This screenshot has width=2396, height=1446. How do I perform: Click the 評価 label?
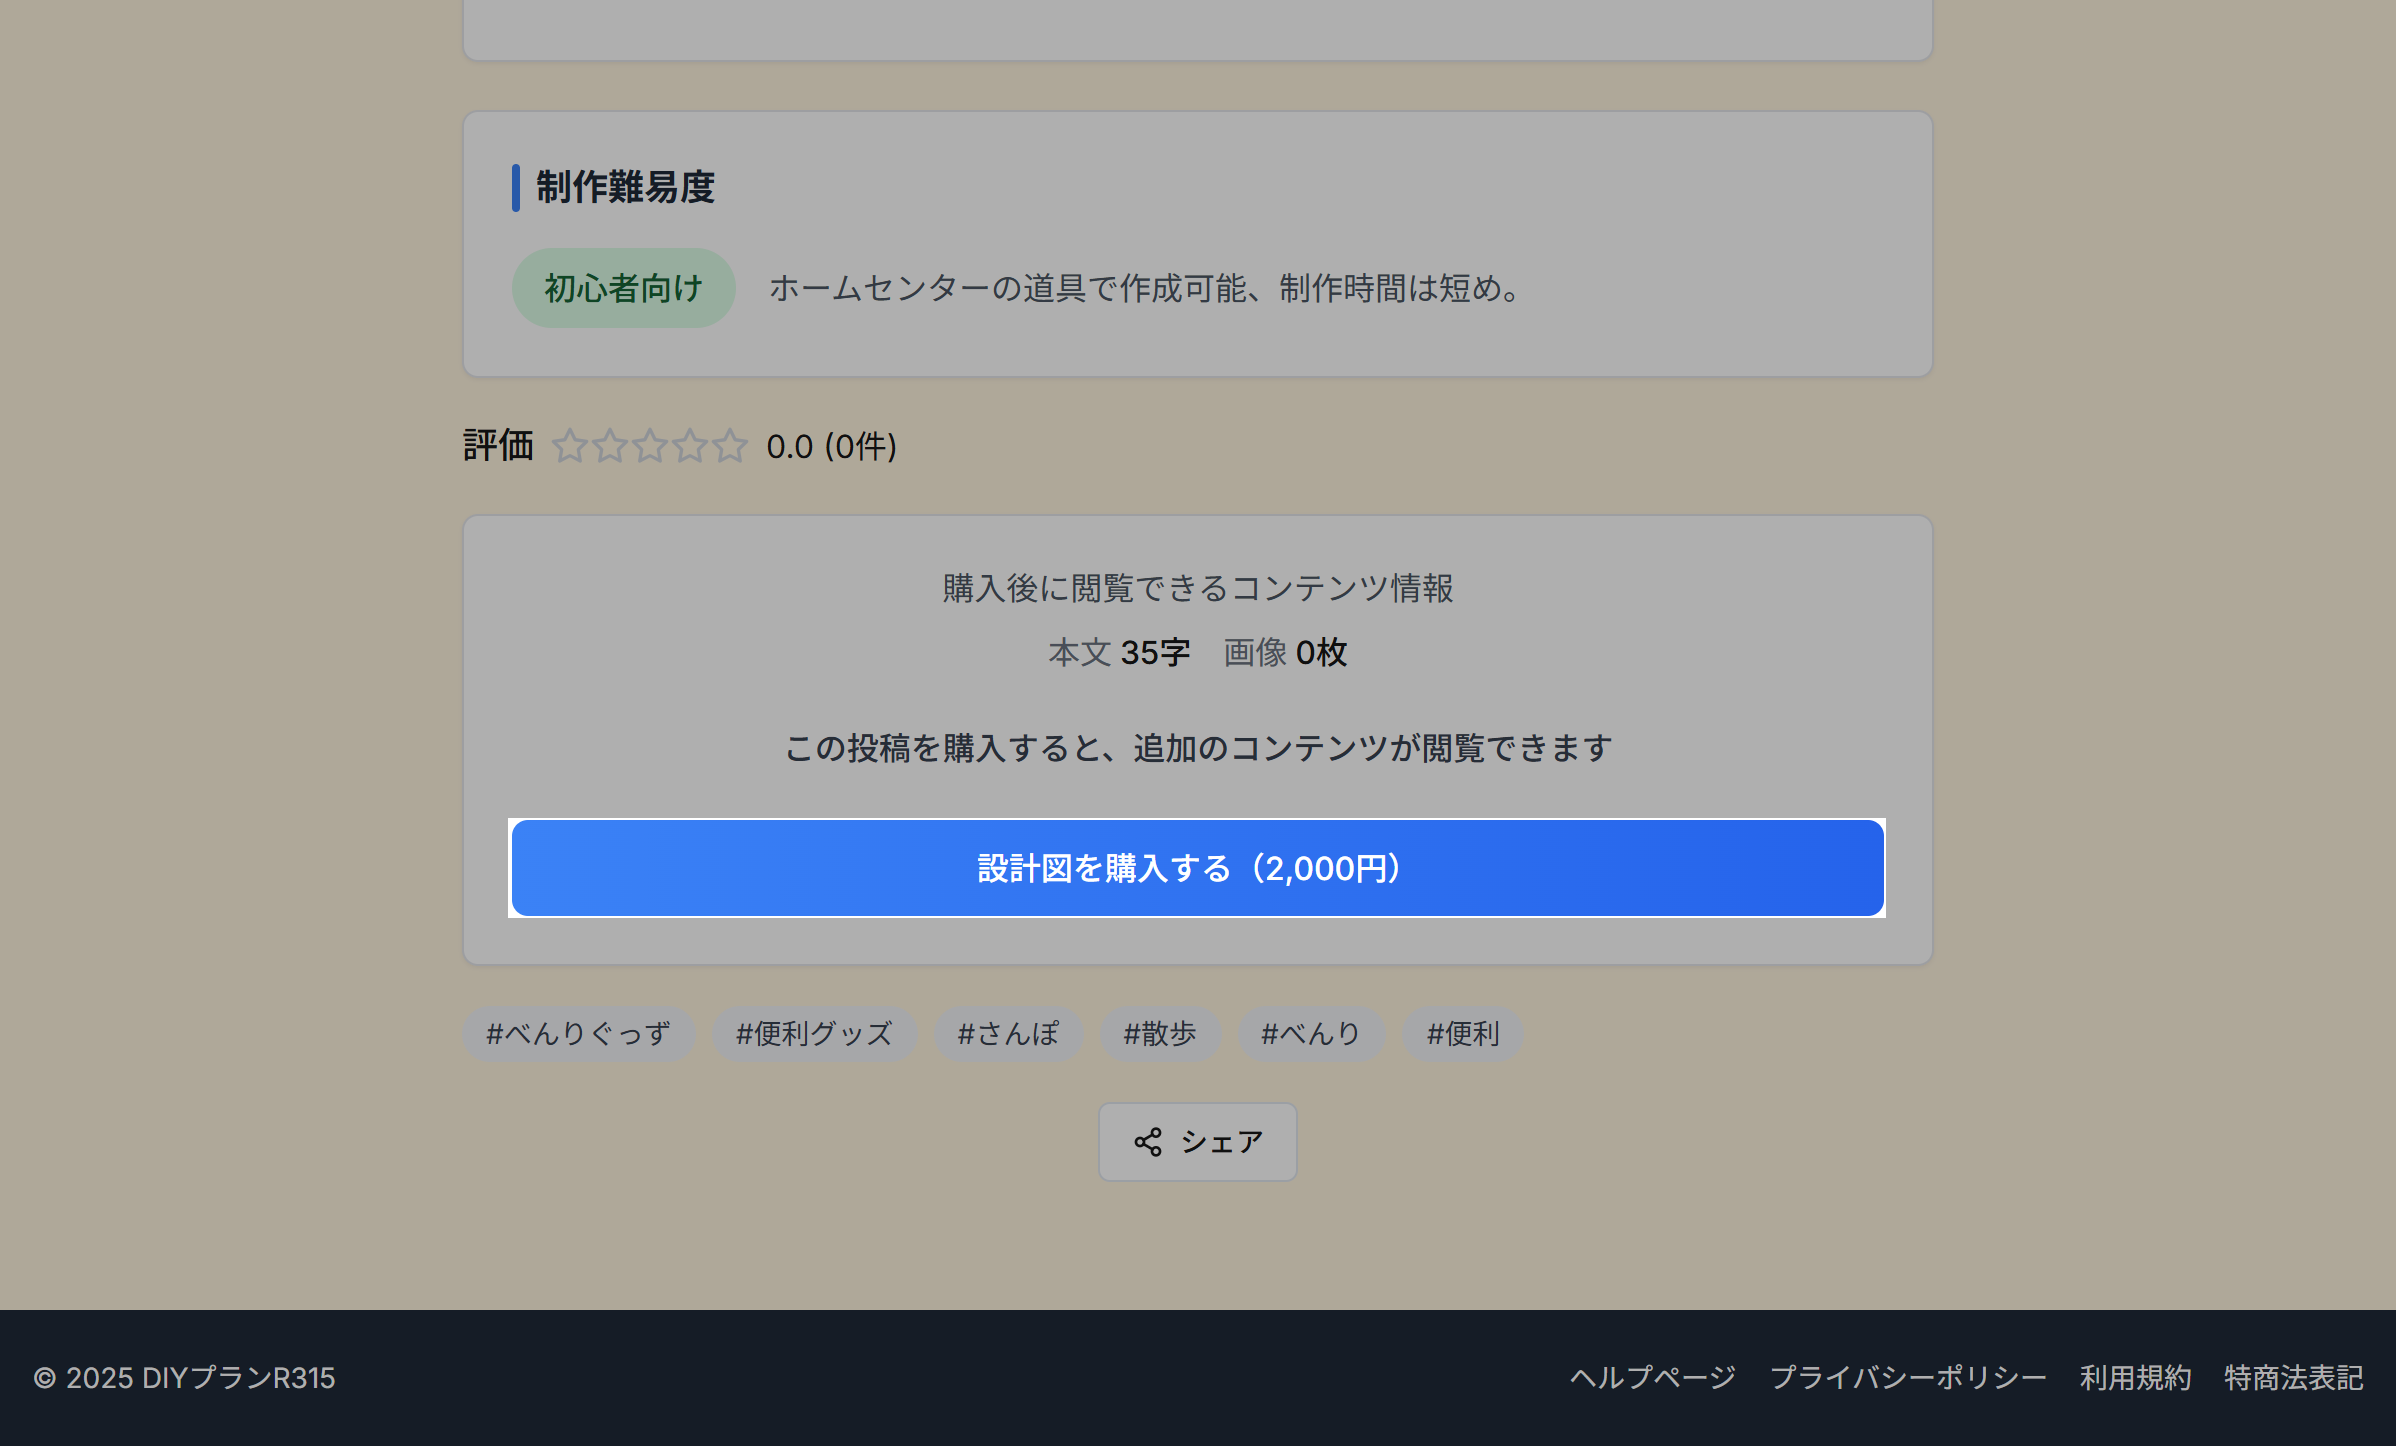(x=498, y=446)
